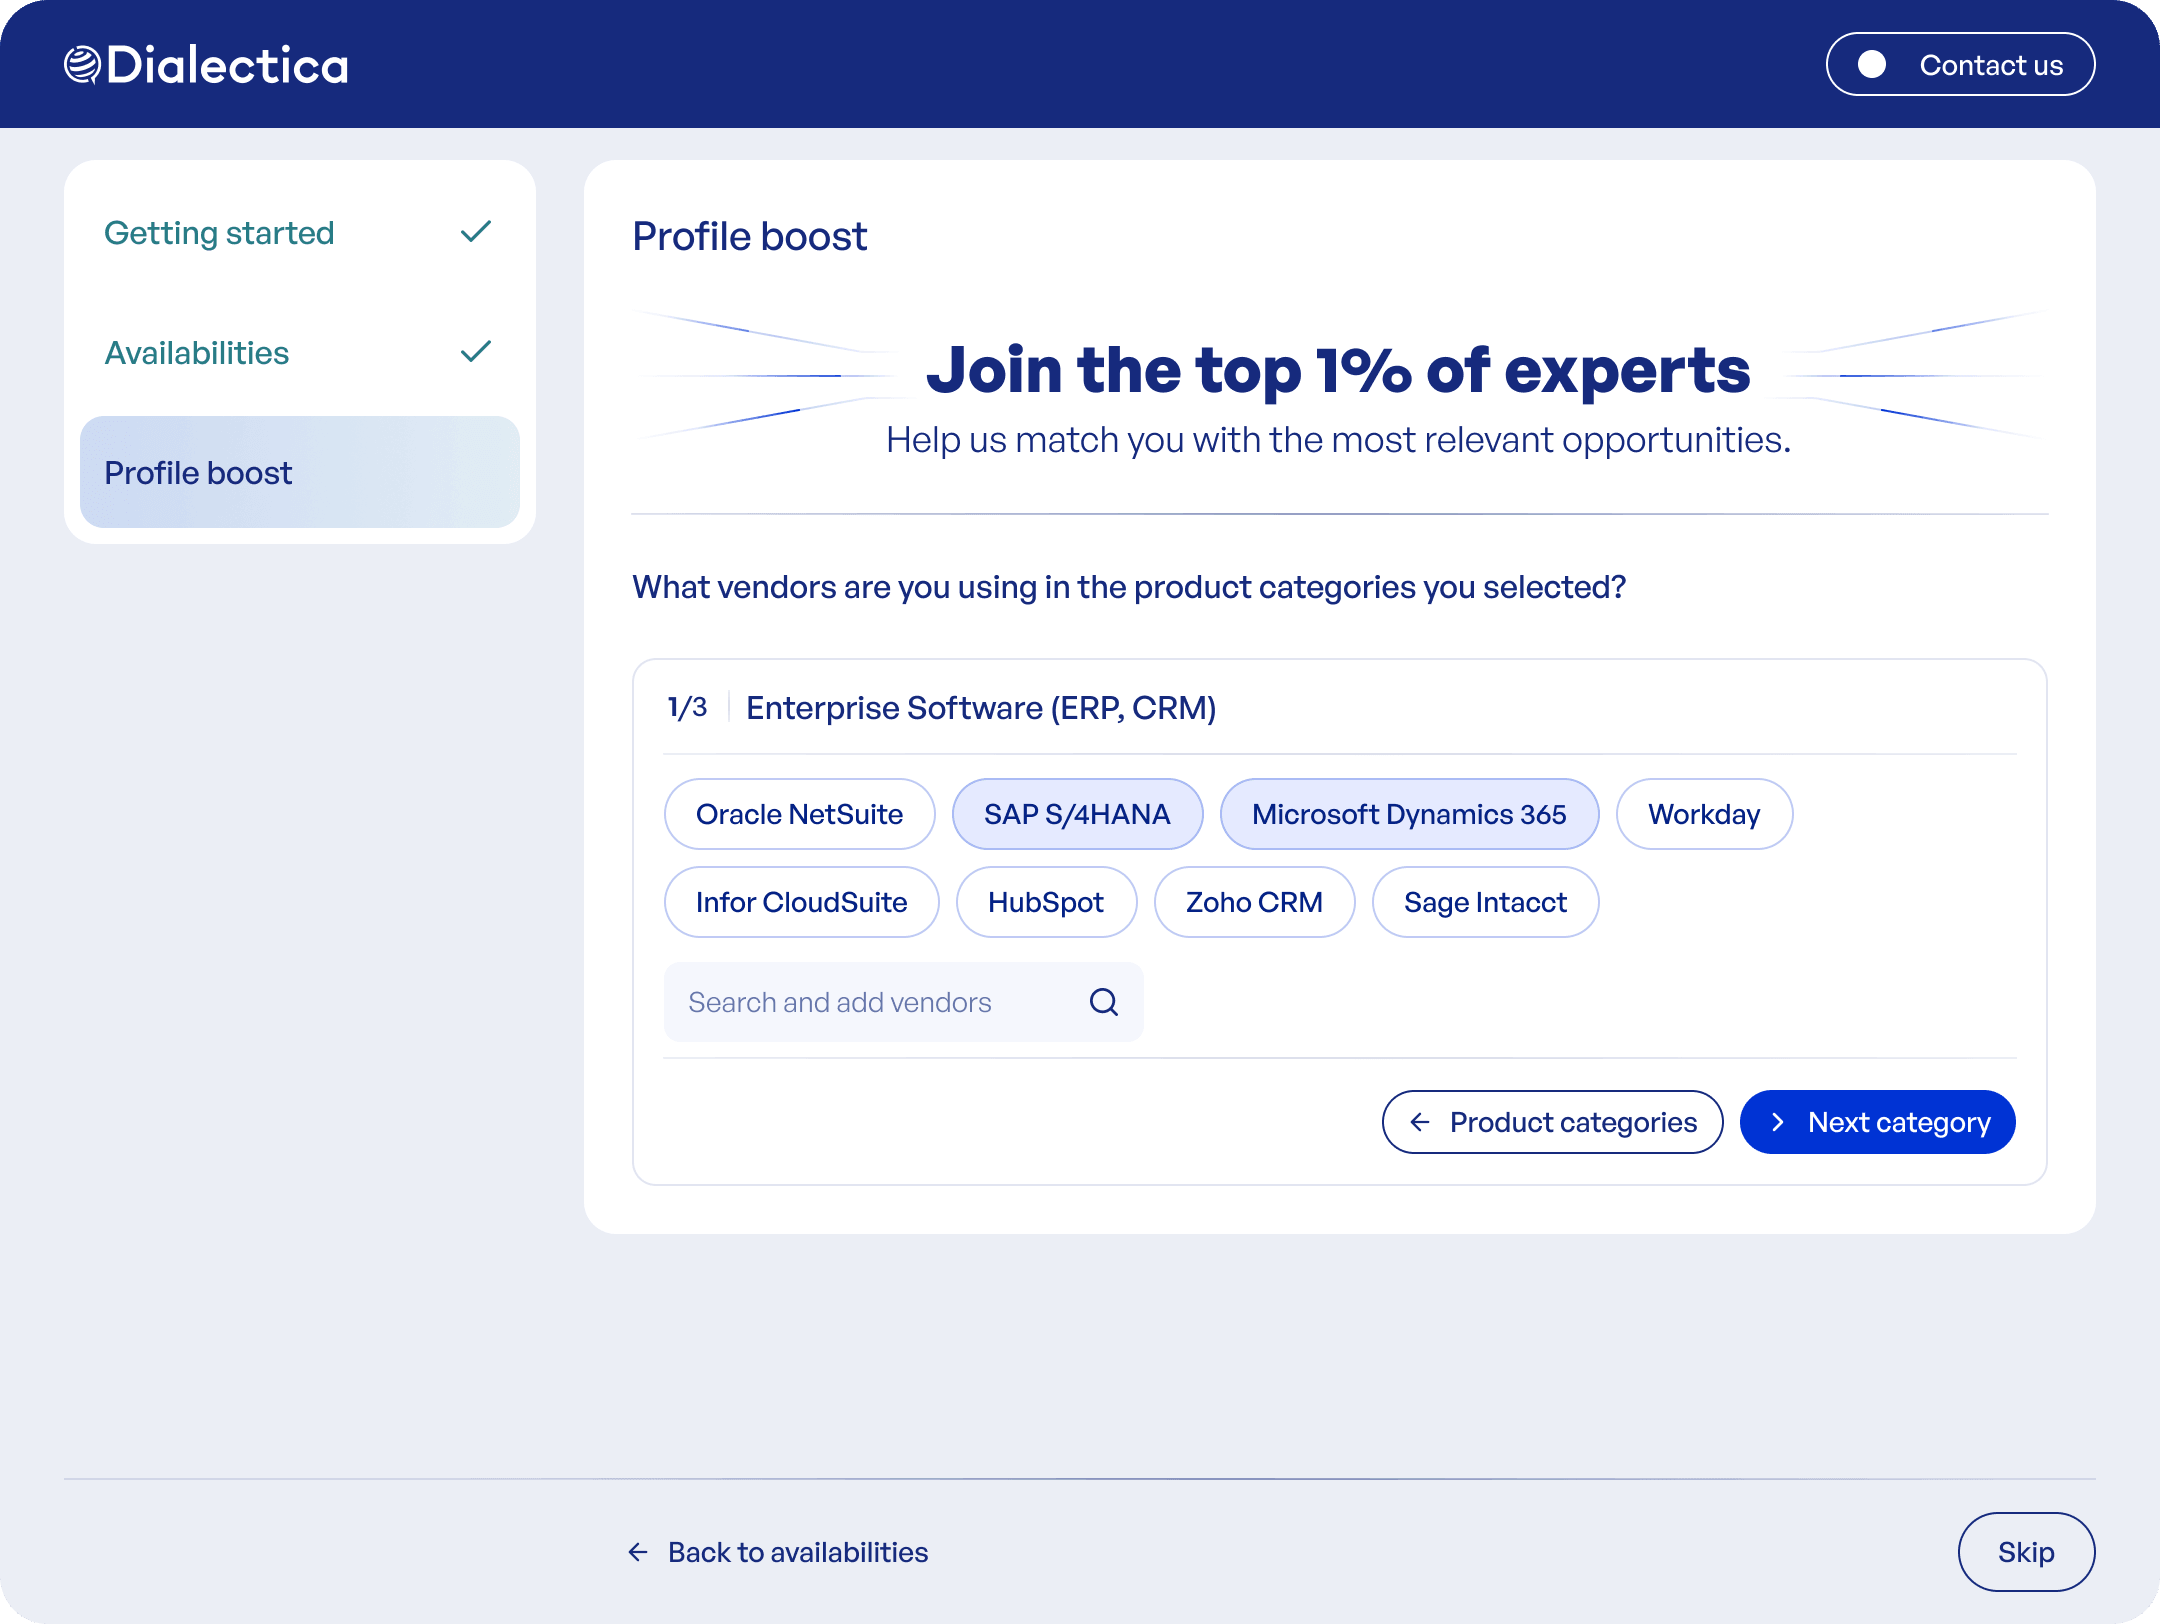This screenshot has height=1624, width=2160.
Task: Click the Back to availabilities link
Action: [x=778, y=1552]
